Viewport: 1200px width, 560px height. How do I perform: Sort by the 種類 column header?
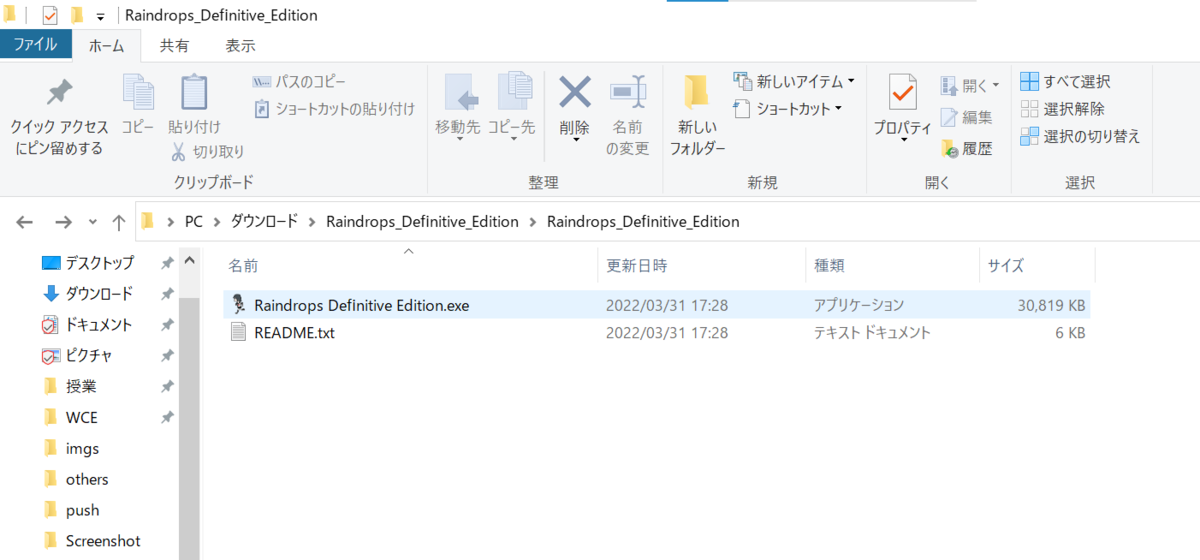click(x=829, y=266)
